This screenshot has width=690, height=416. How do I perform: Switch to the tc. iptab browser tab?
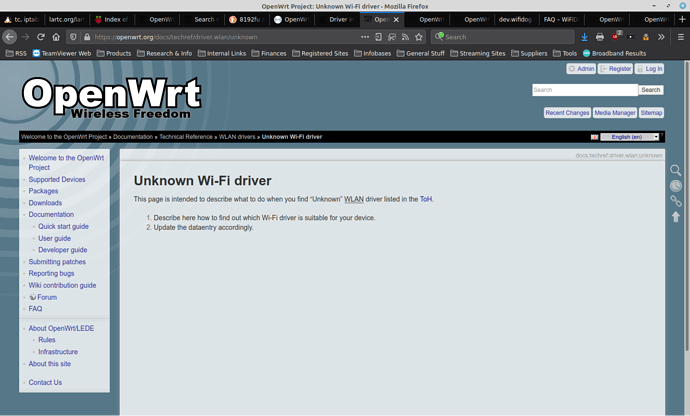pos(21,19)
